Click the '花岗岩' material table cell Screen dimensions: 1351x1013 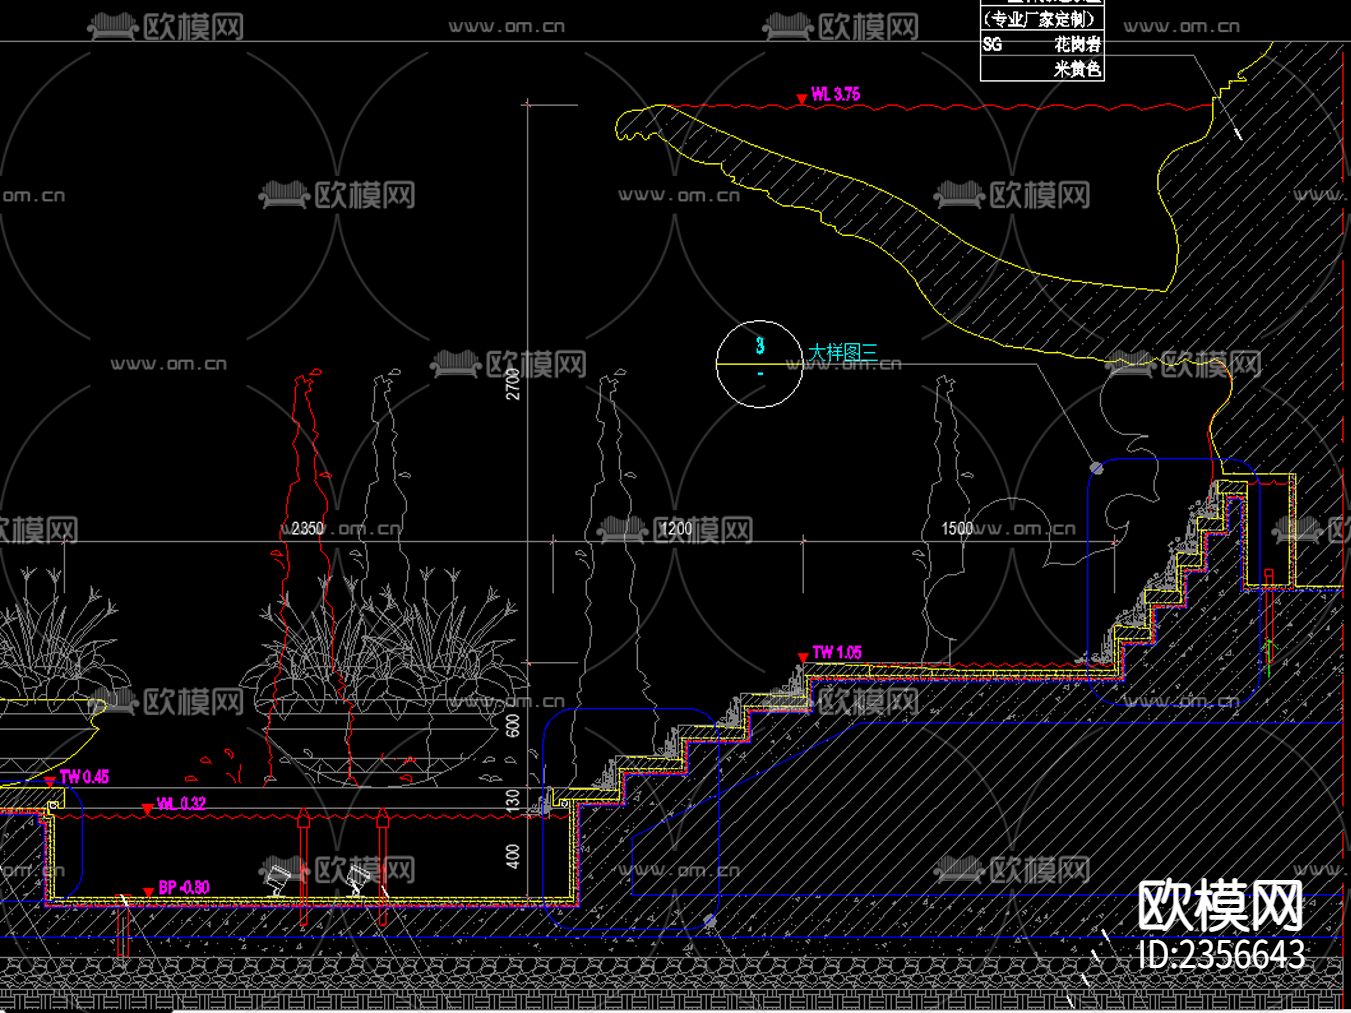tap(1077, 45)
